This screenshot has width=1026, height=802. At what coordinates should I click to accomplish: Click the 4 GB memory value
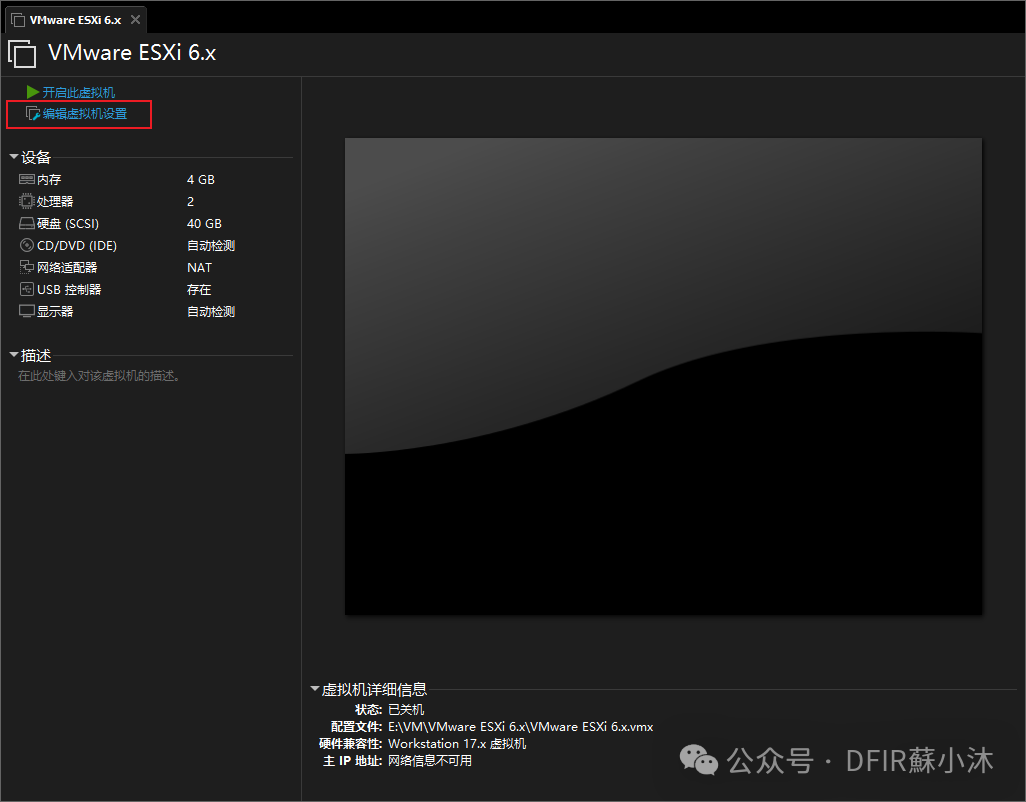[x=201, y=179]
